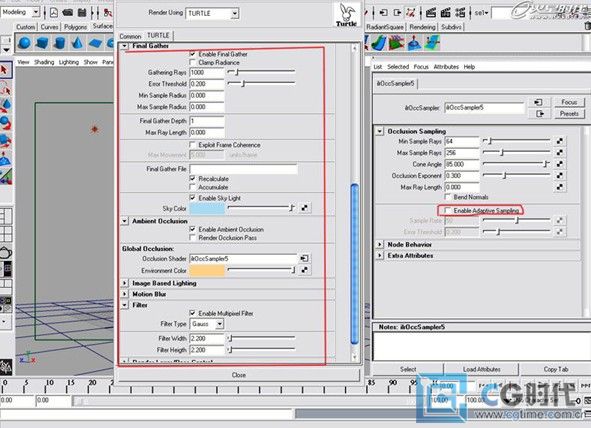This screenshot has height=428, width=591.
Task: Toggle Enable Adaptive Sampling checkbox
Action: (447, 210)
